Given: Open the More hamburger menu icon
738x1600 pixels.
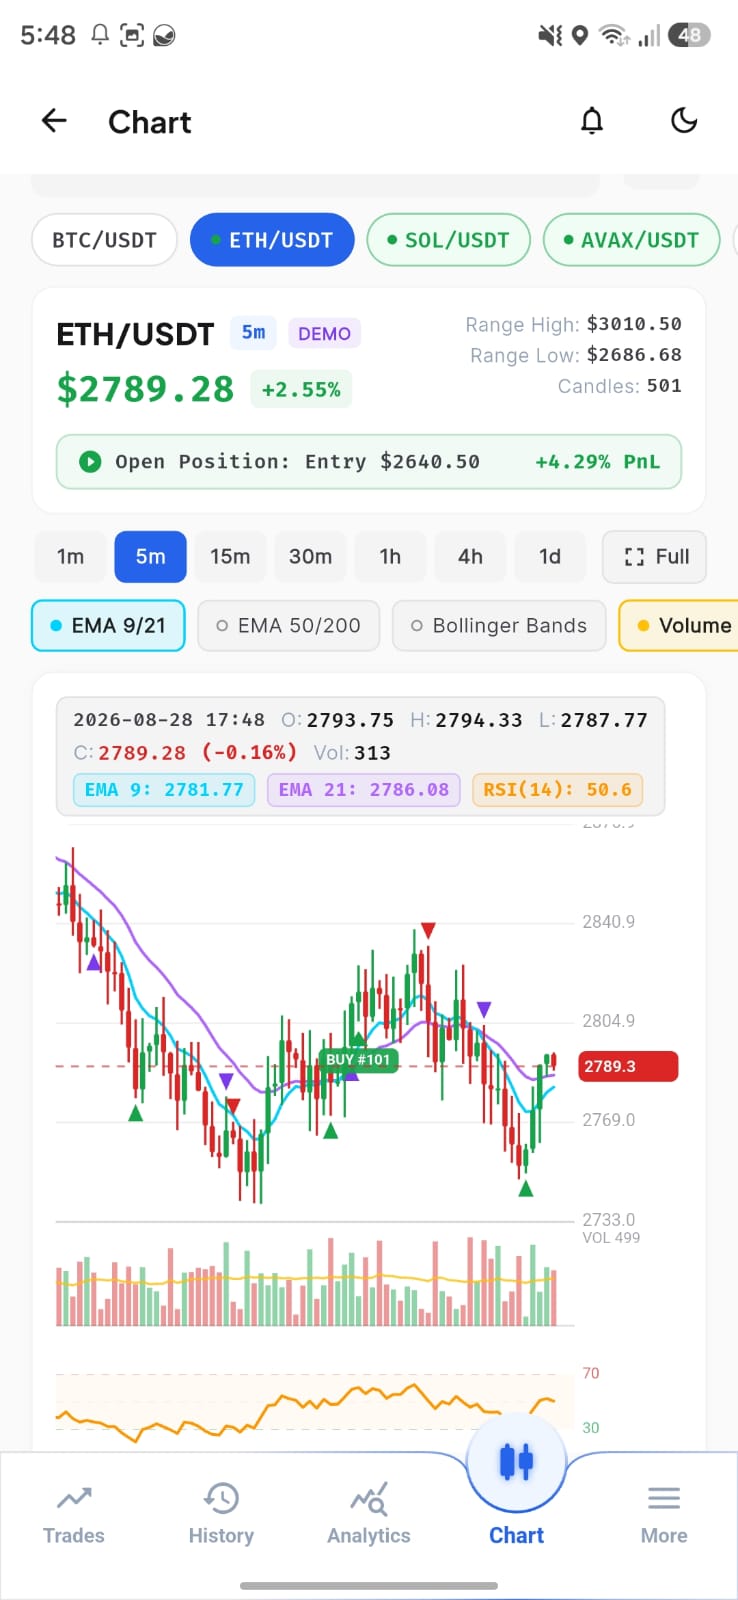Looking at the screenshot, I should 664,1497.
